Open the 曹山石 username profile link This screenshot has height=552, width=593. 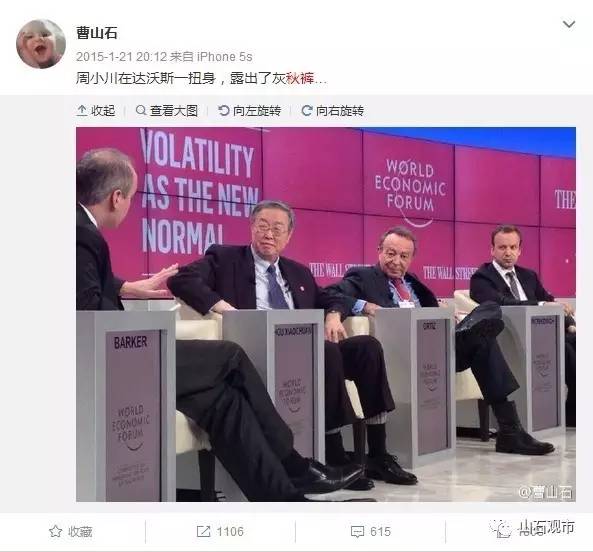tap(97, 33)
